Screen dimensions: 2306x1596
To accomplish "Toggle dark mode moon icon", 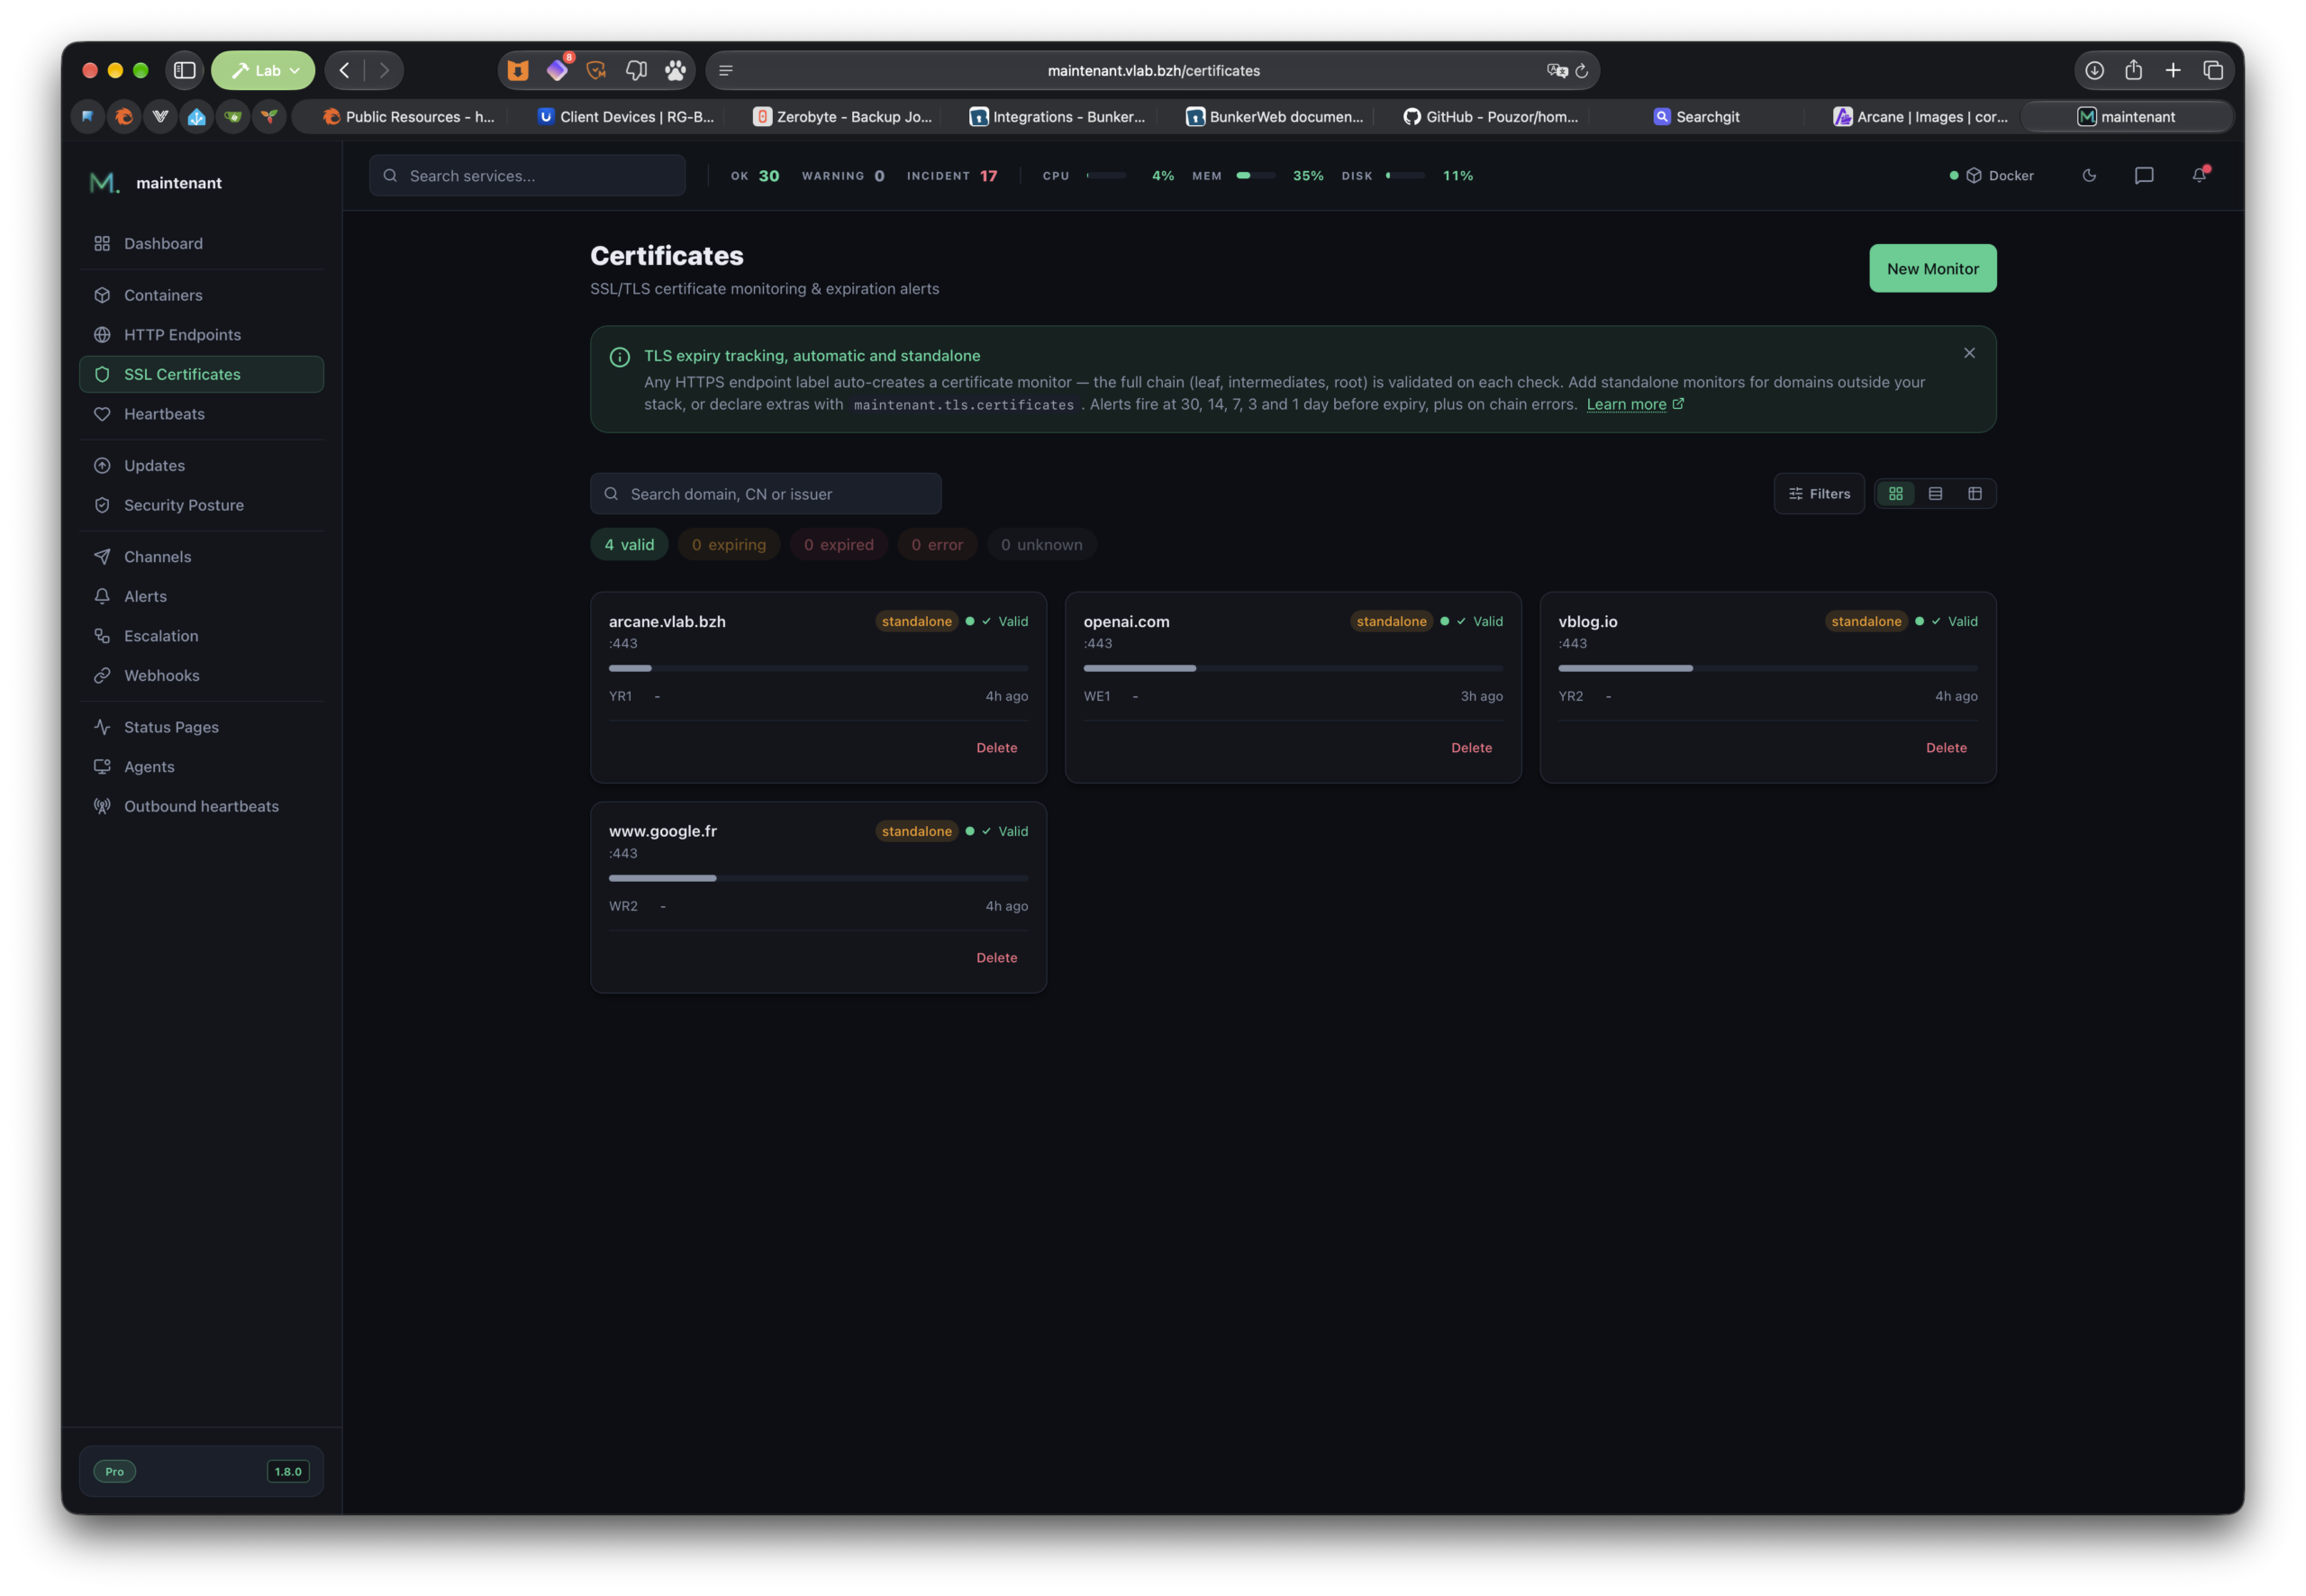I will pyautogui.click(x=2088, y=175).
